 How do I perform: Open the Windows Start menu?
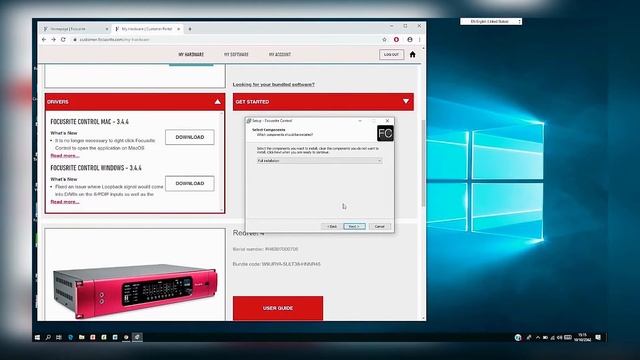[x=38, y=337]
